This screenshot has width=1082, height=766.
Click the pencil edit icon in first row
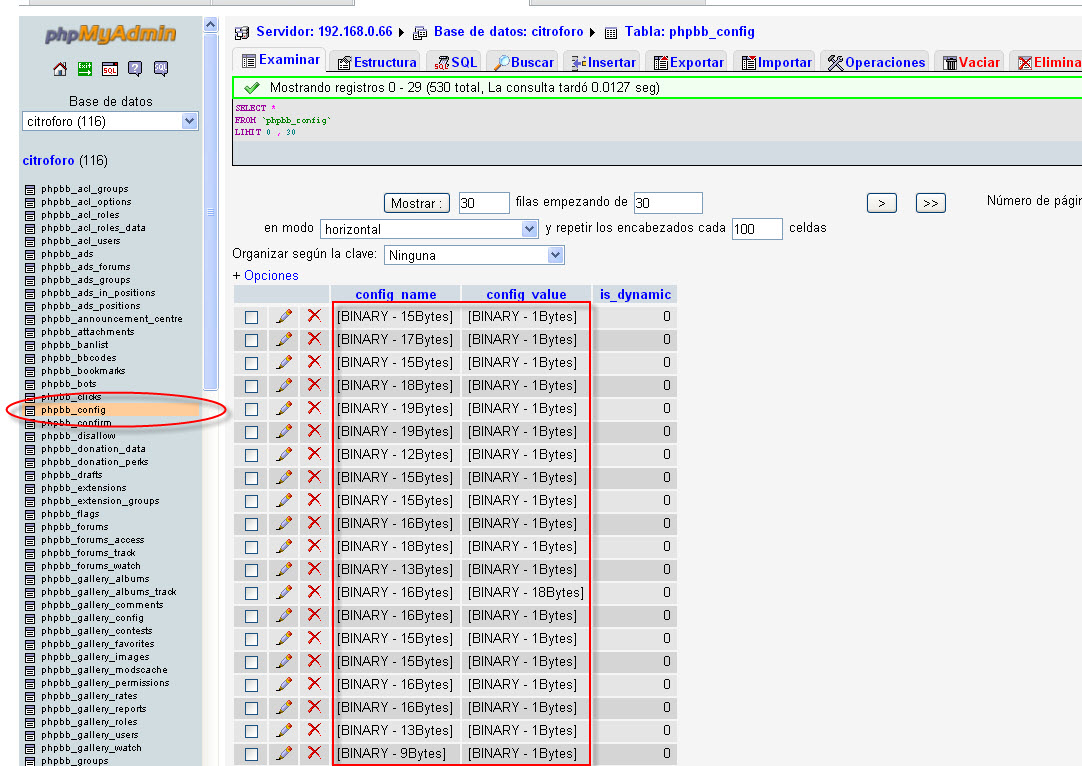click(285, 316)
